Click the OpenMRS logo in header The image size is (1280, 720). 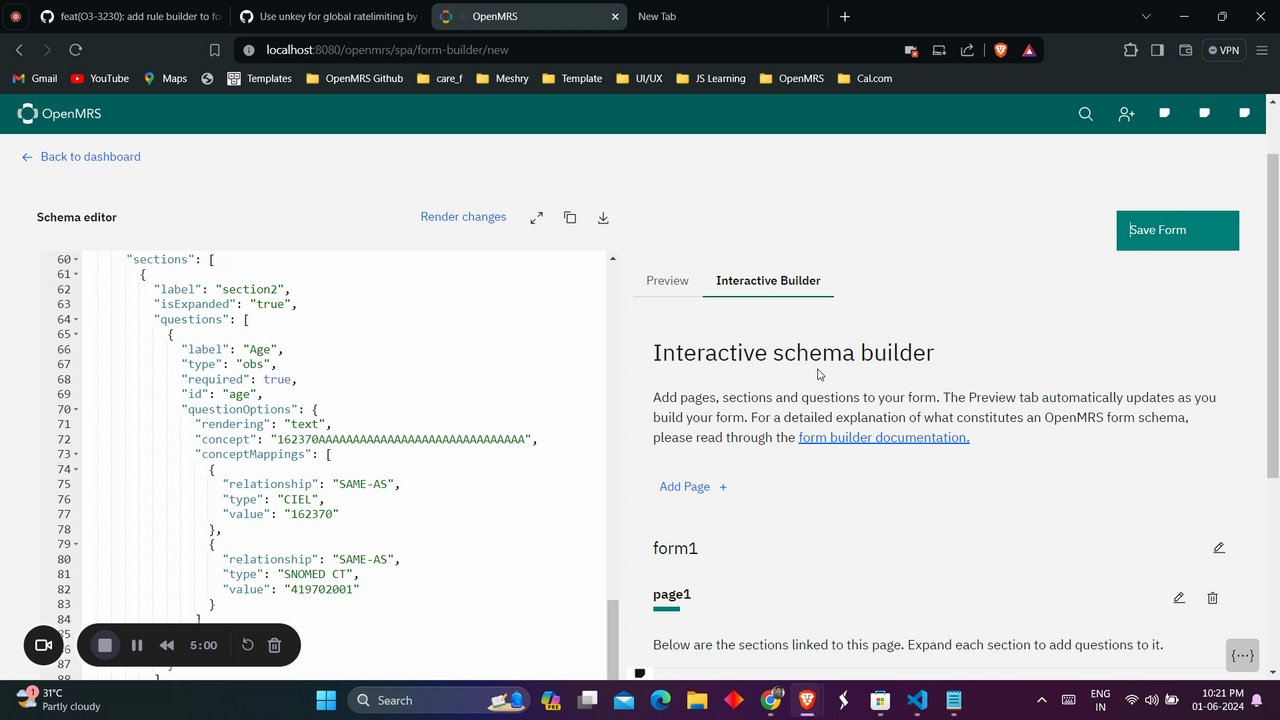(59, 114)
